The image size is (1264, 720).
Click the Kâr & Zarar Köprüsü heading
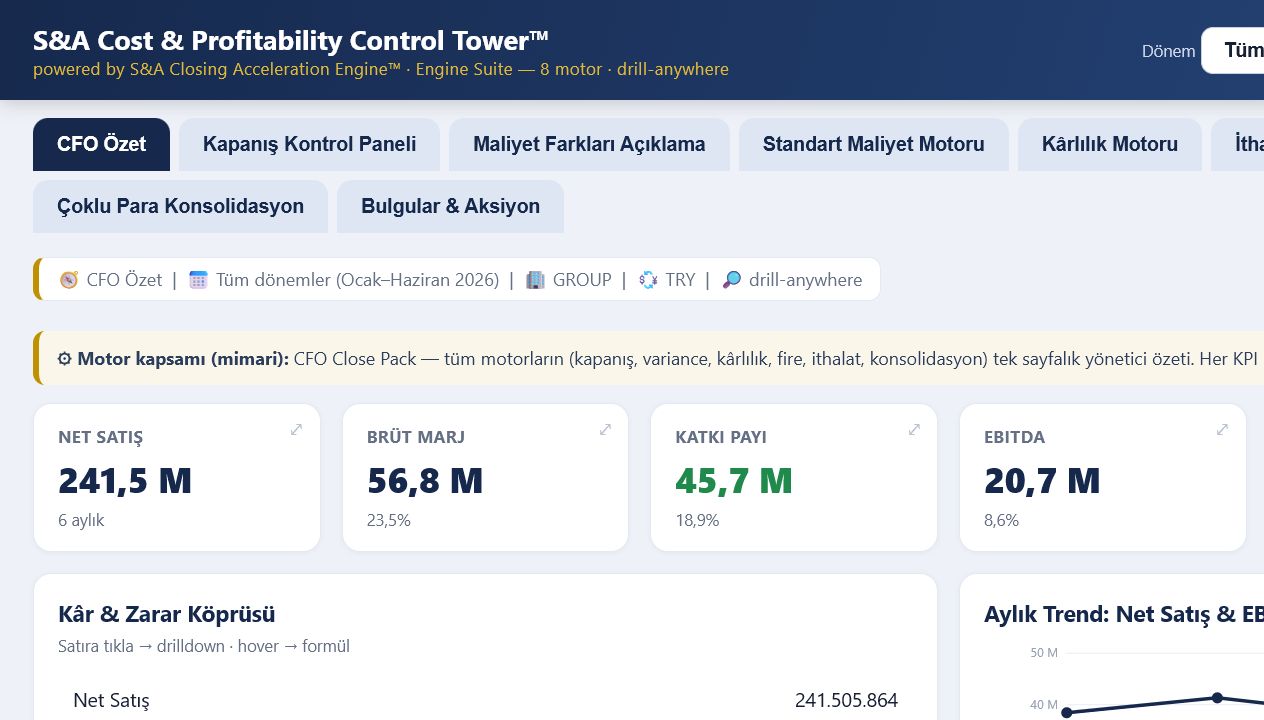pyautogui.click(x=167, y=614)
